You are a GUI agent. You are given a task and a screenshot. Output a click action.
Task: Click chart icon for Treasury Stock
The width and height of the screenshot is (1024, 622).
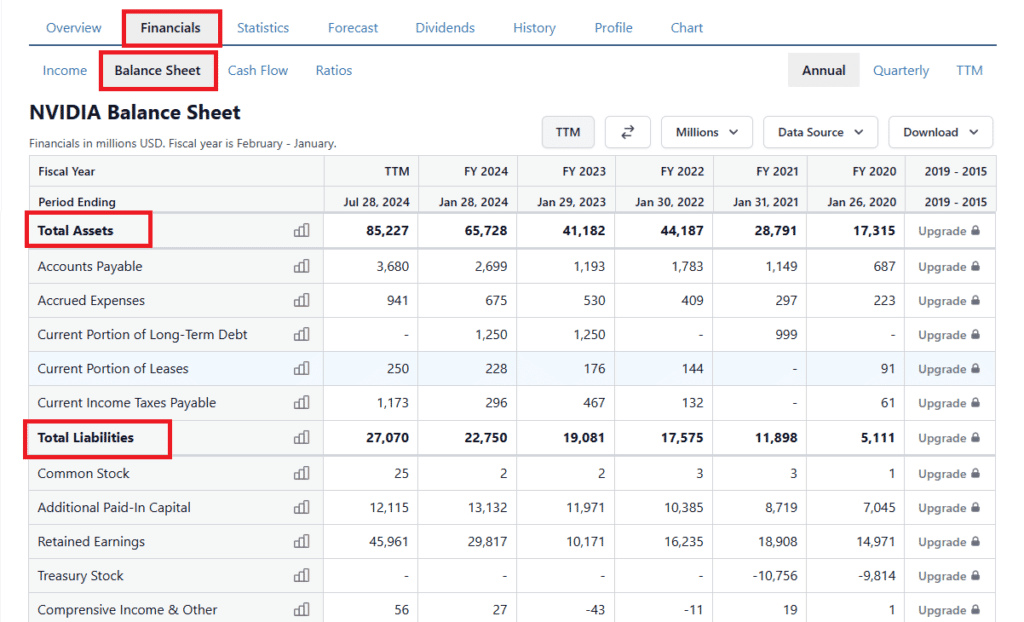pos(301,576)
